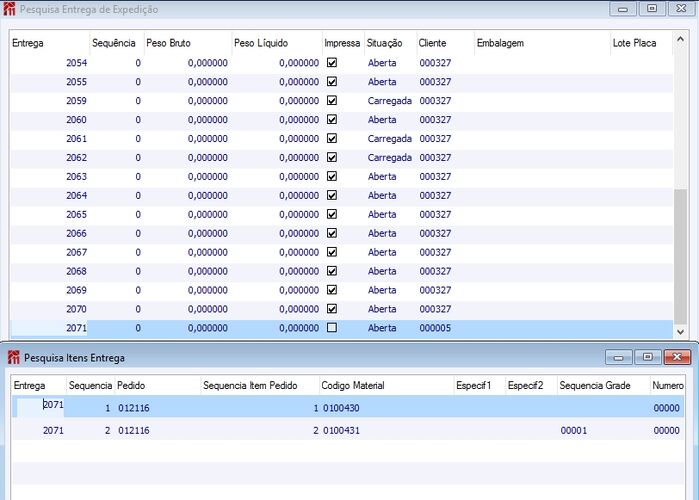Click the Situação column header
The height and width of the screenshot is (500, 699).
click(x=390, y=43)
